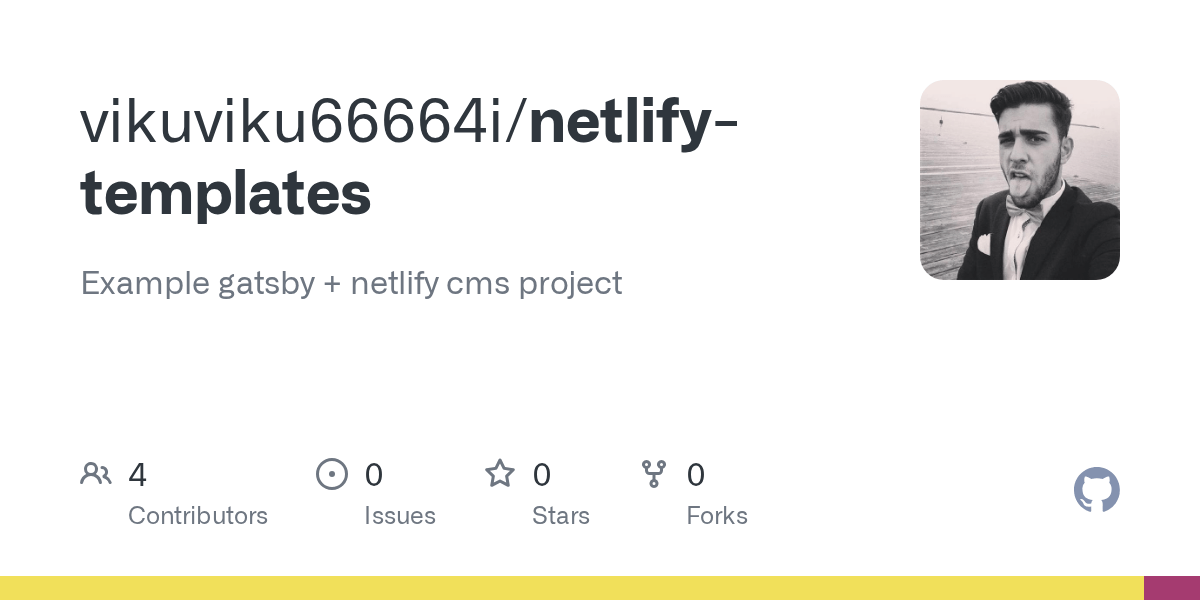
Task: Click the 0 next to the fork icon
Action: [696, 474]
